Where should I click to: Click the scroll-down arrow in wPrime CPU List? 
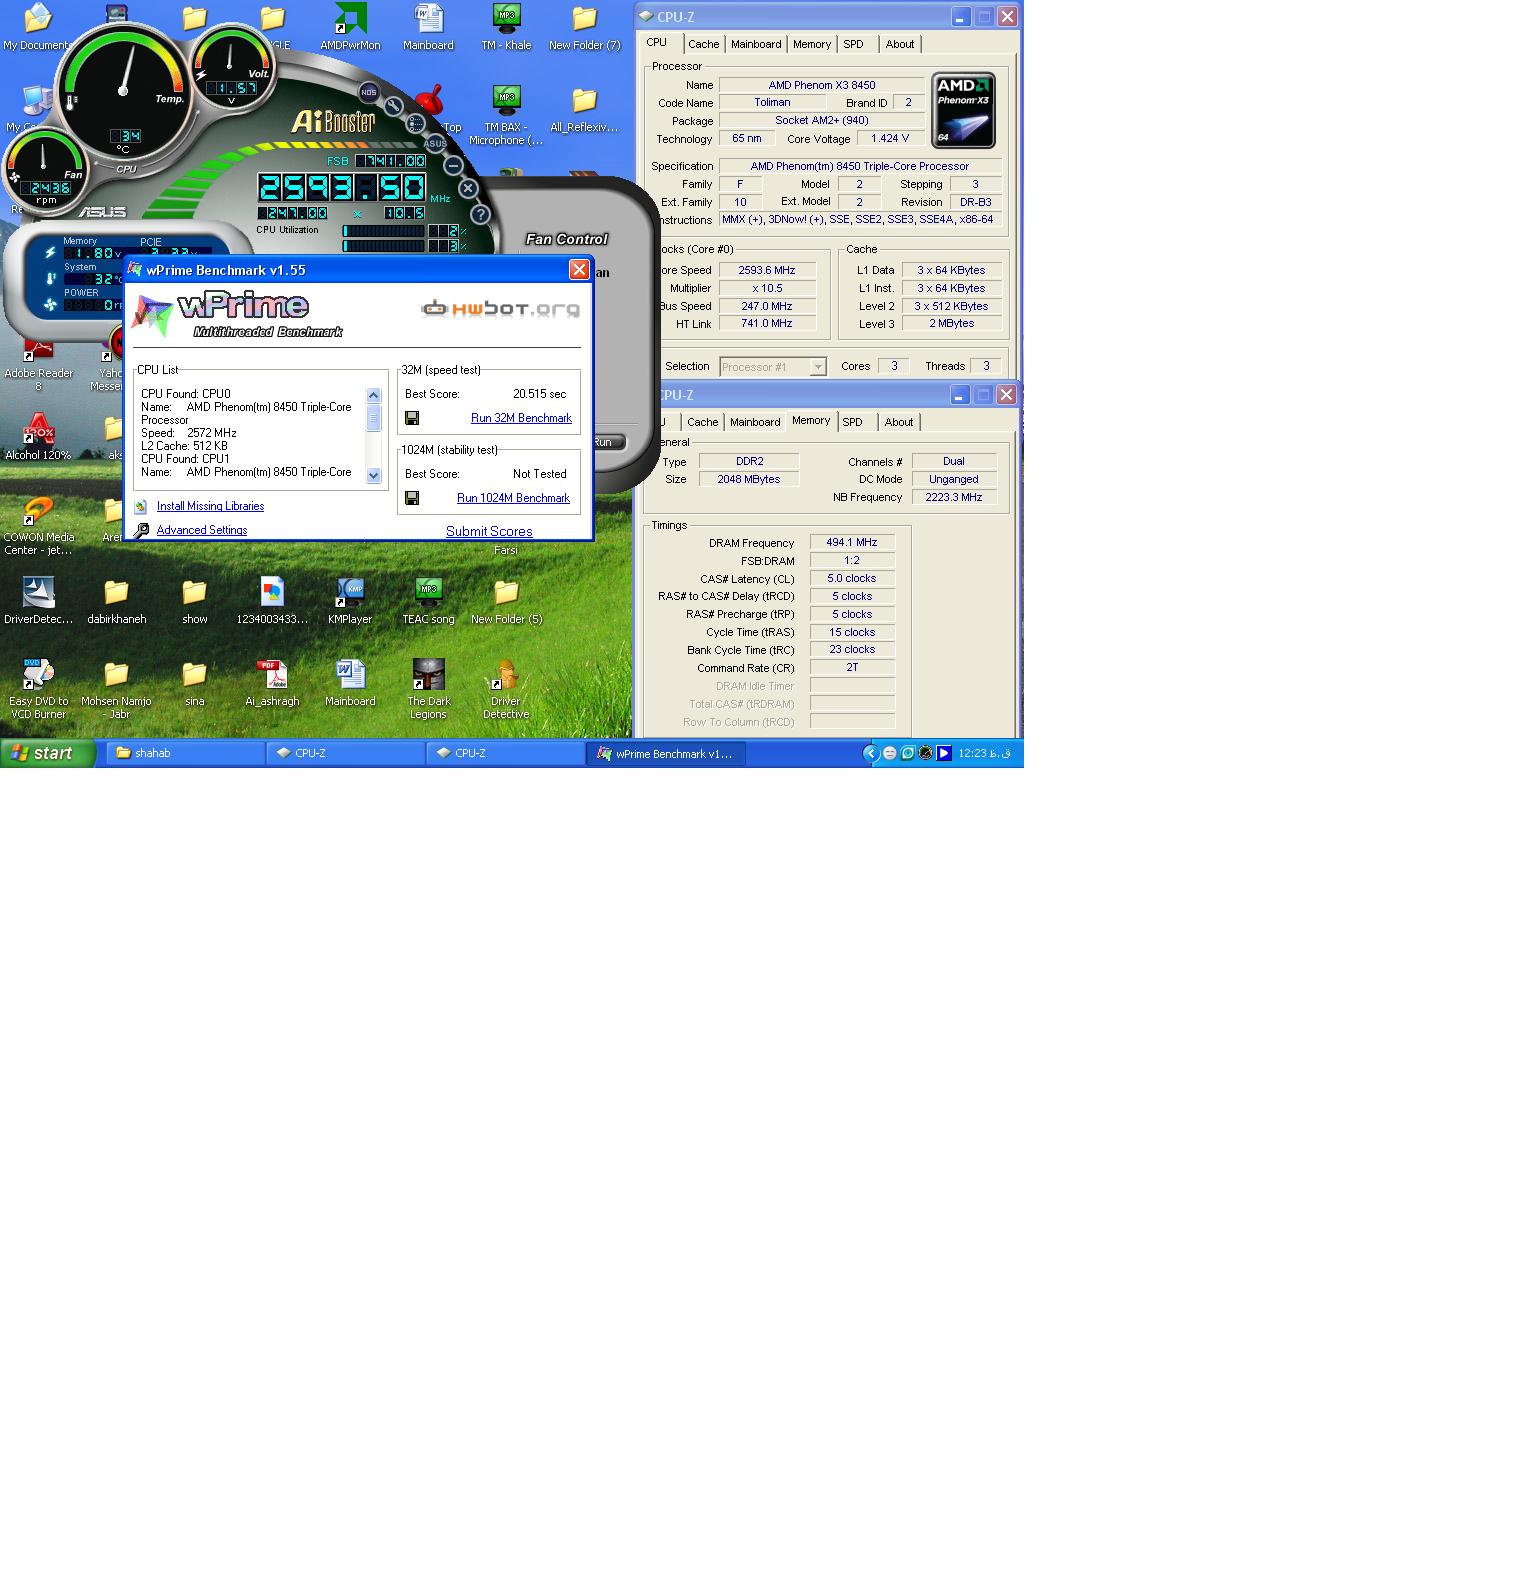click(x=374, y=476)
